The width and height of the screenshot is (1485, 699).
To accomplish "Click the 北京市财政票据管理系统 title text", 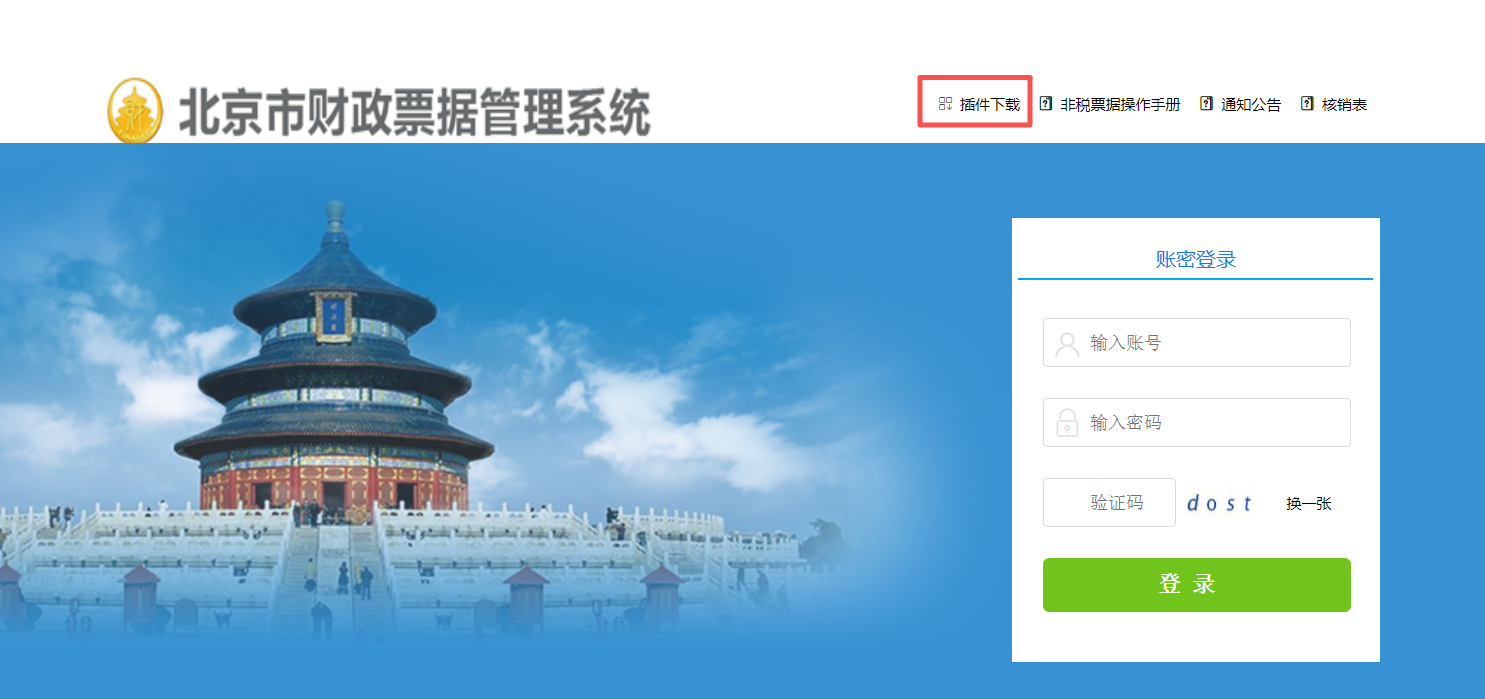I will [415, 112].
